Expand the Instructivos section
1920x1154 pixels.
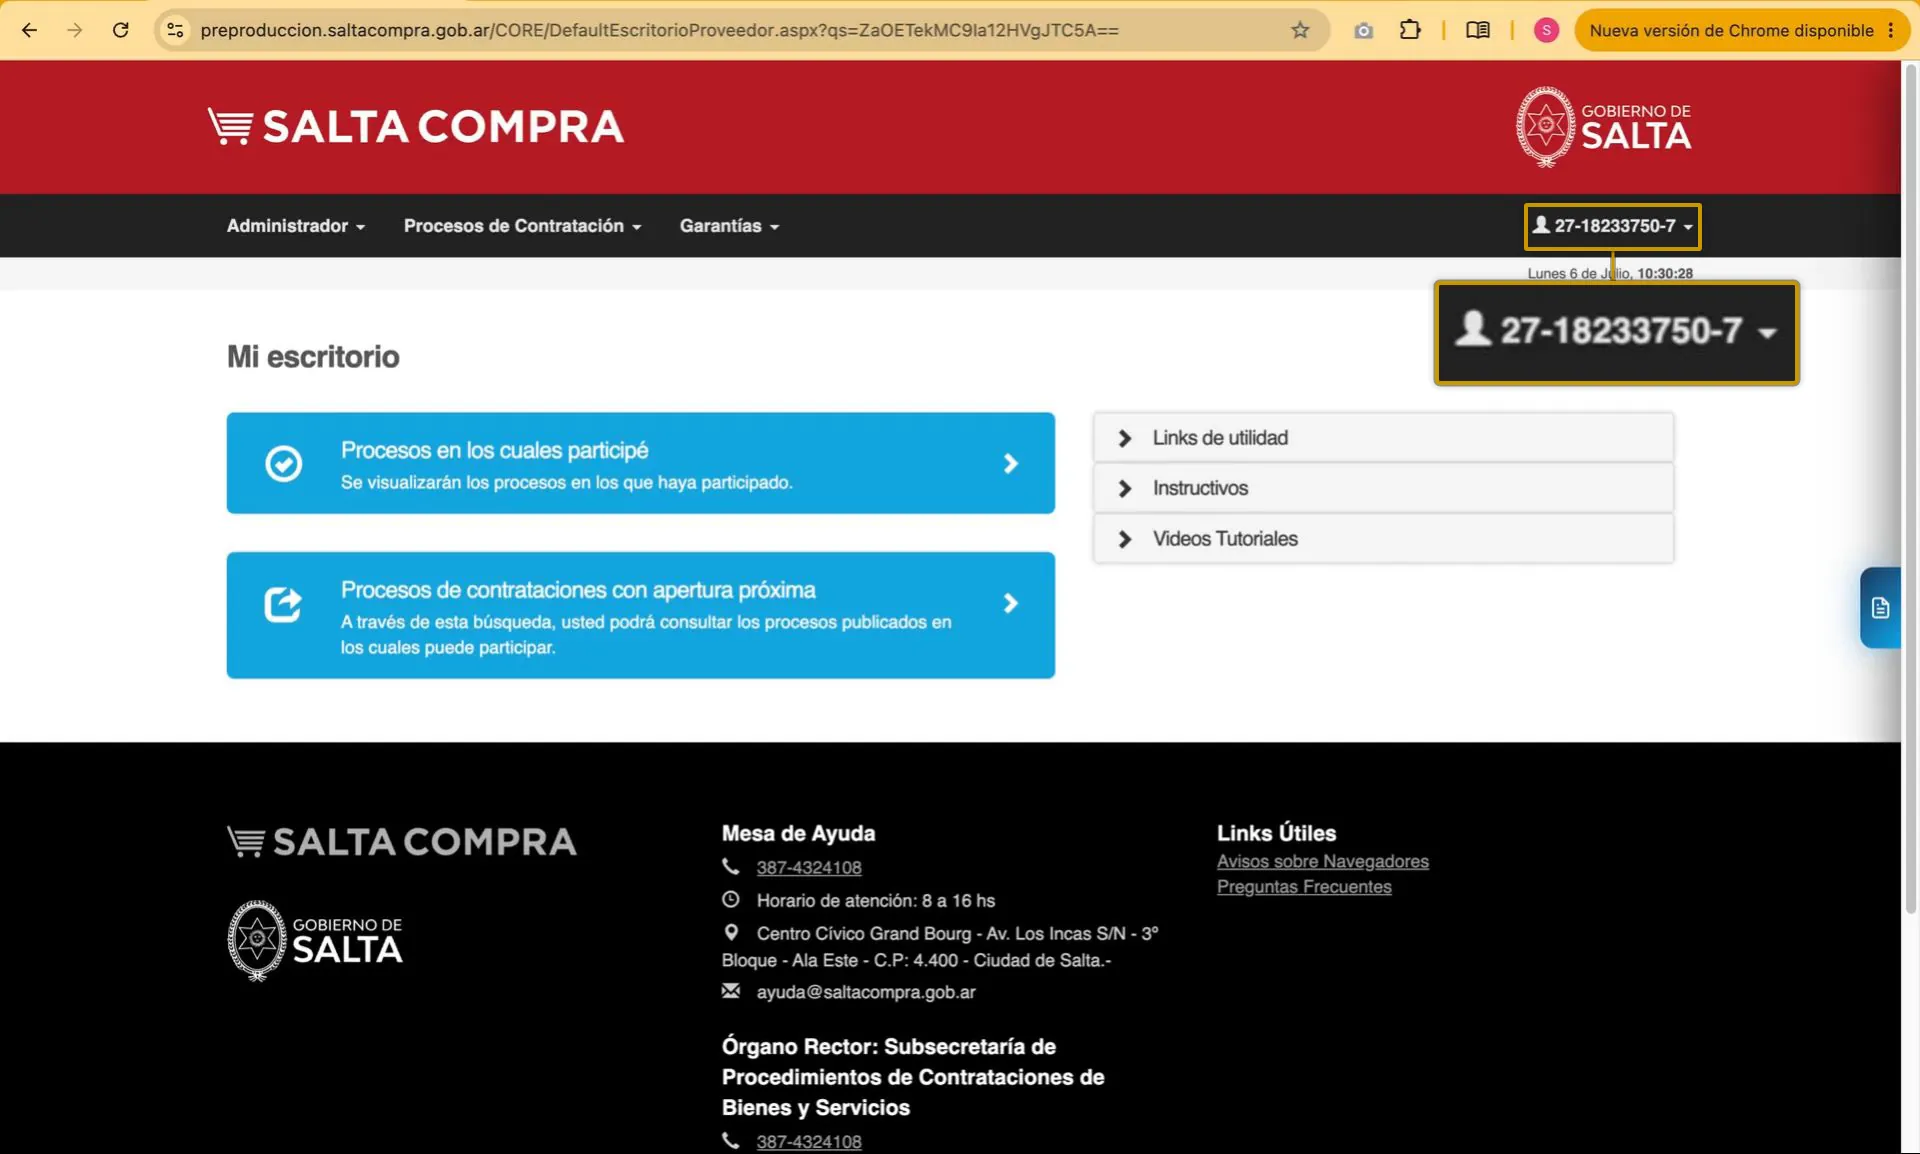[x=1383, y=488]
